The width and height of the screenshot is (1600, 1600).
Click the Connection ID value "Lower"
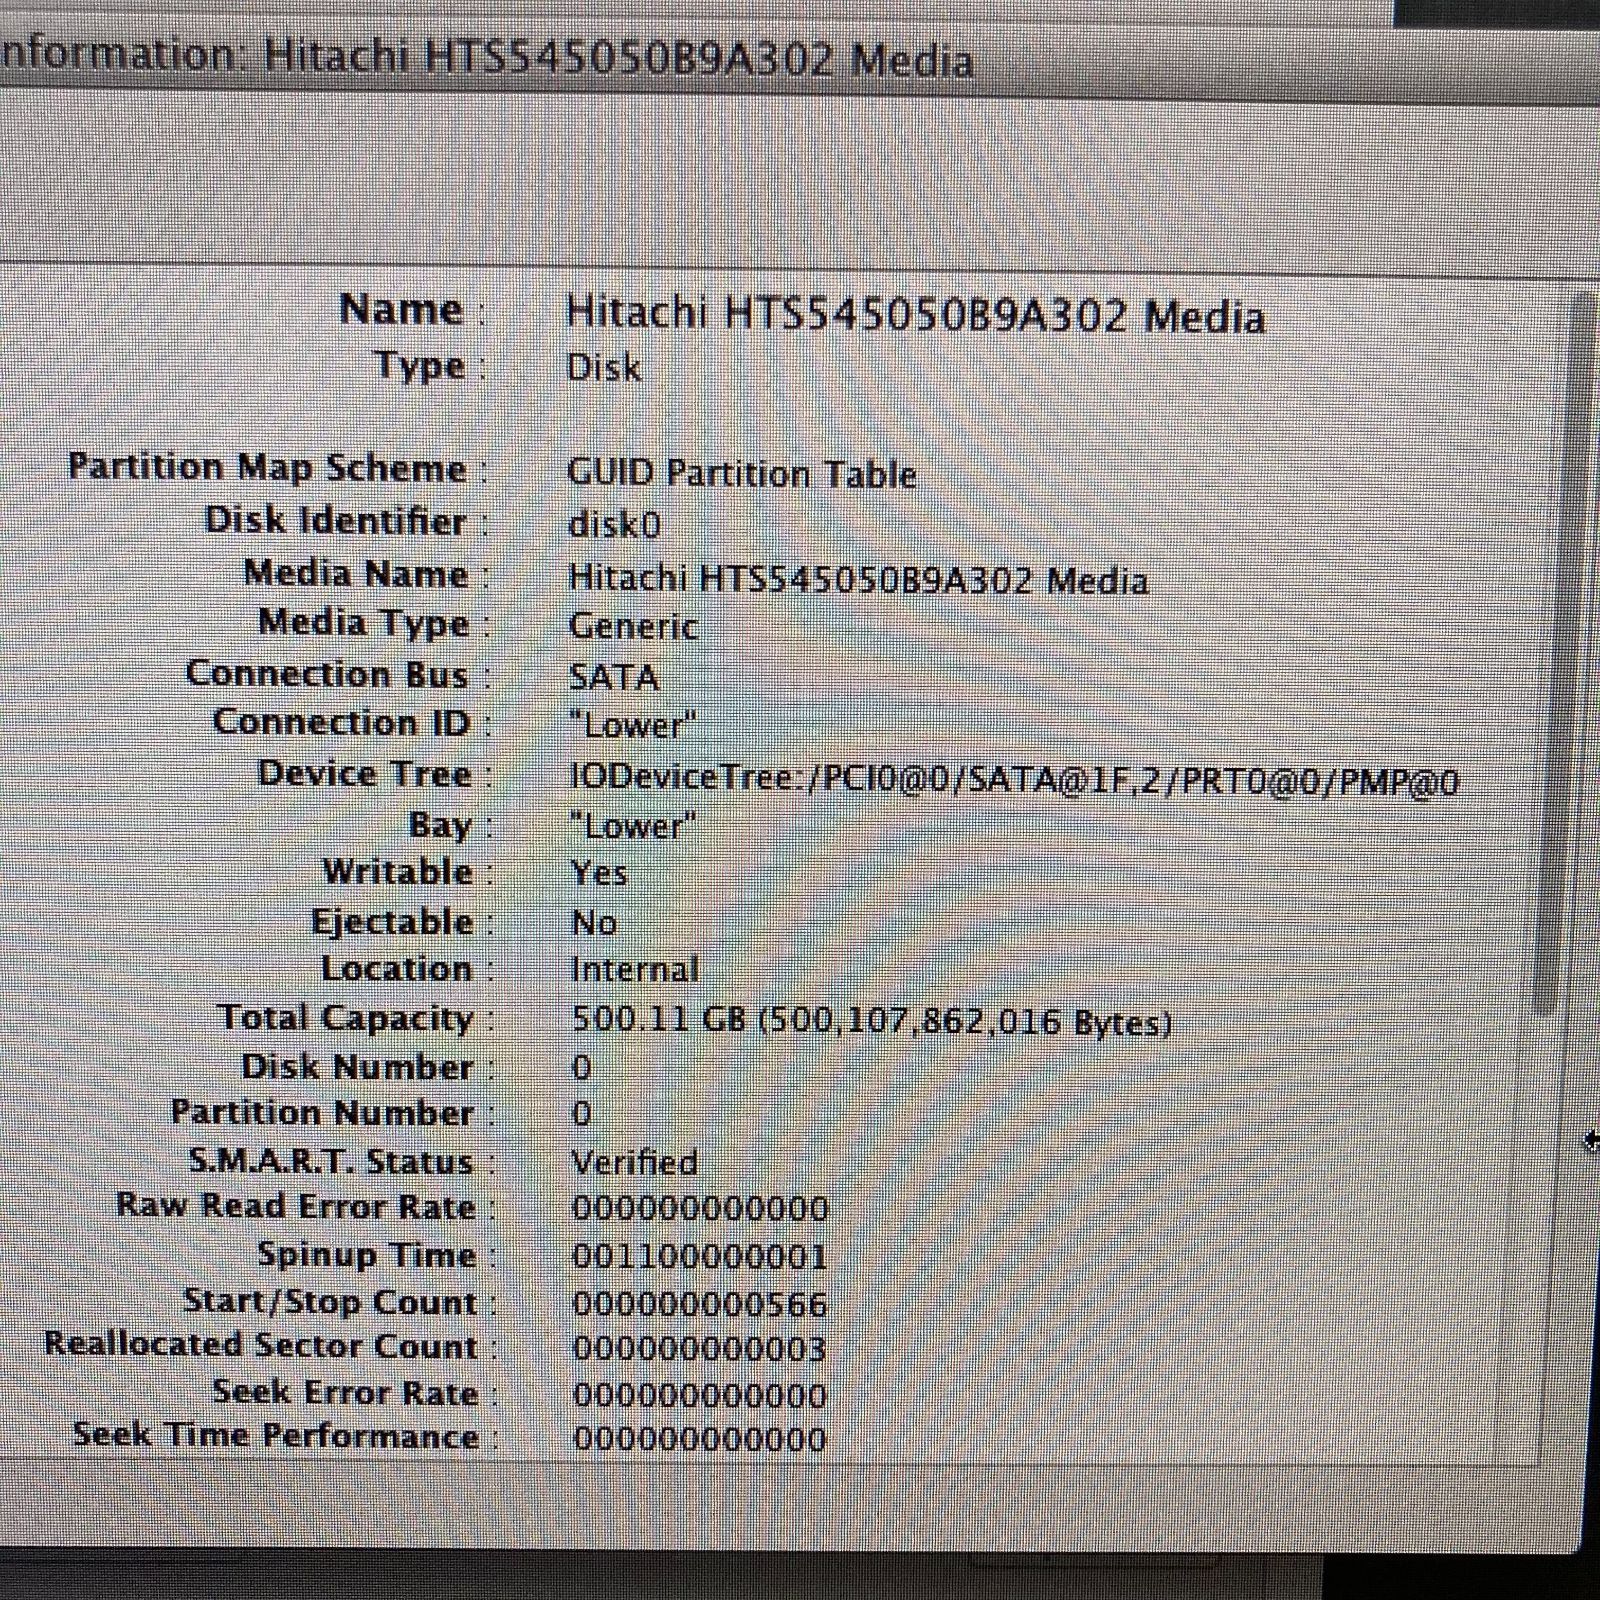632,725
